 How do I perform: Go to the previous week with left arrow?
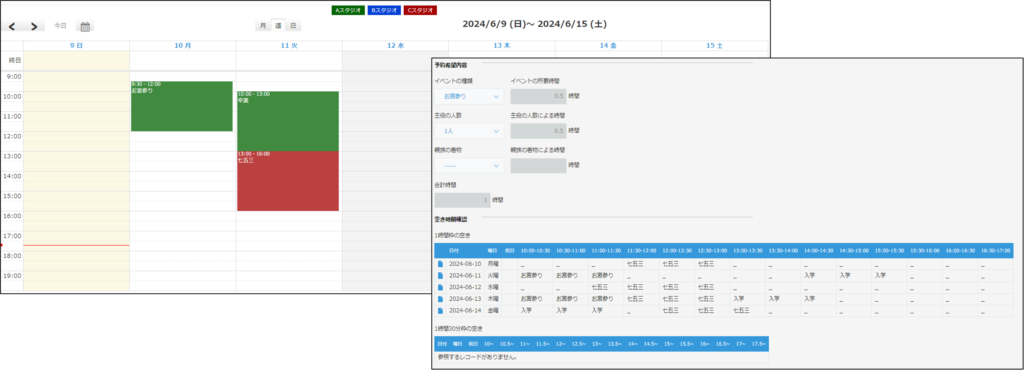[x=12, y=26]
